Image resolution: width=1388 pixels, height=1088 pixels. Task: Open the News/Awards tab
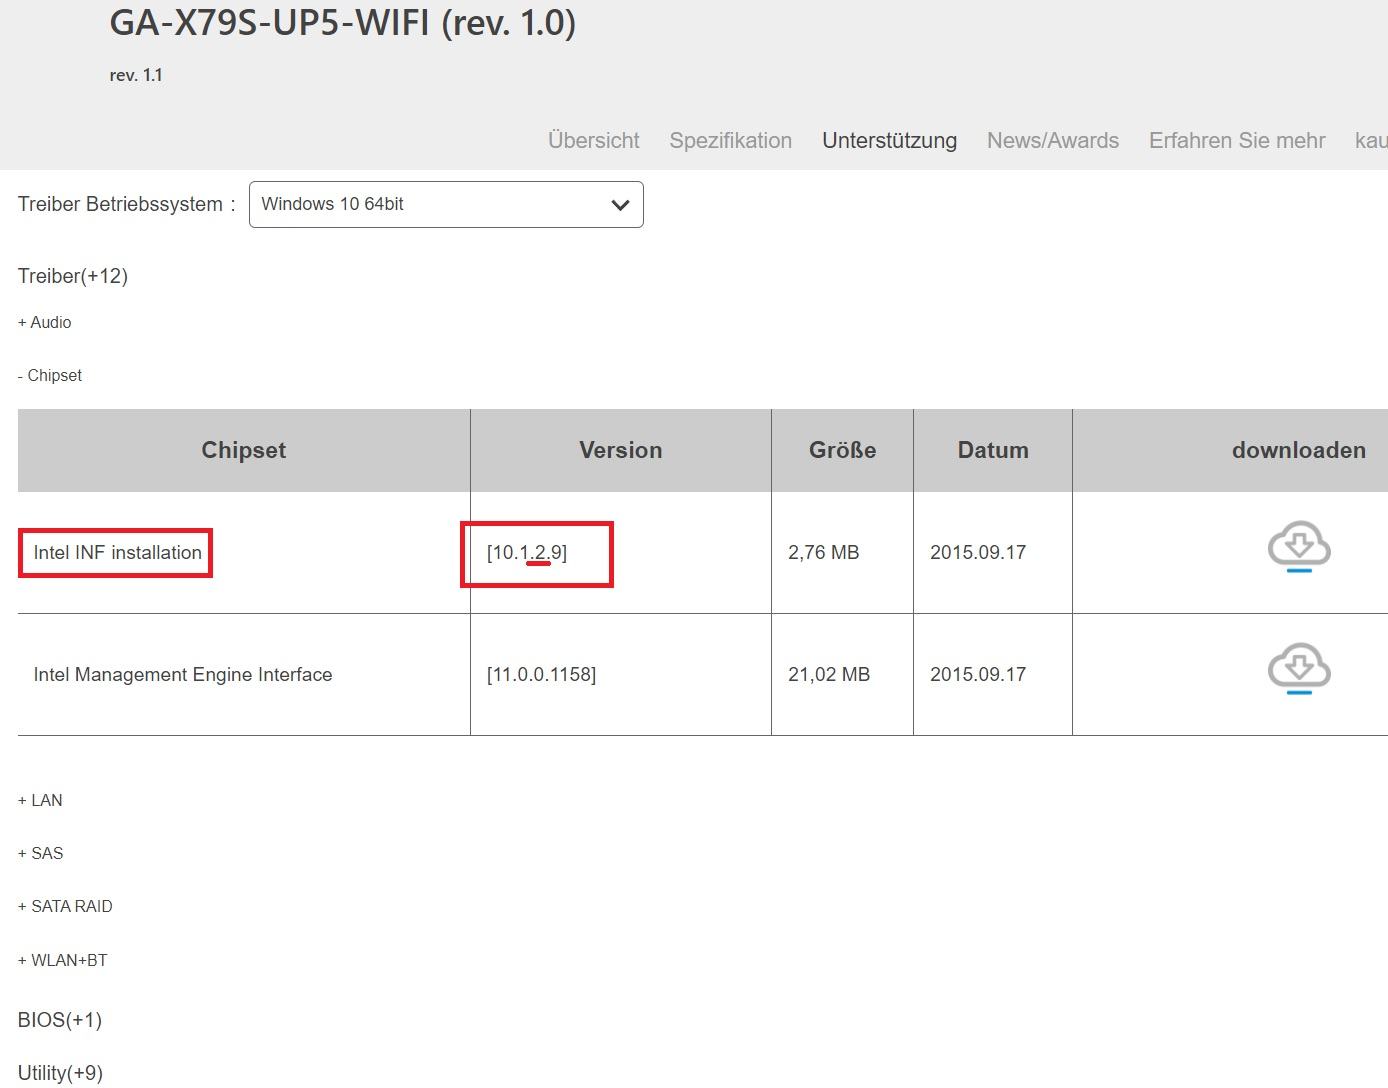(1053, 140)
